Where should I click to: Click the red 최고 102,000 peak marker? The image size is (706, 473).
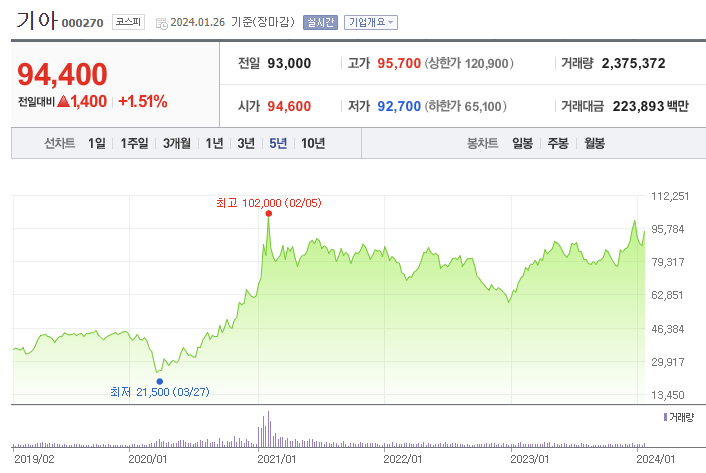click(x=269, y=213)
